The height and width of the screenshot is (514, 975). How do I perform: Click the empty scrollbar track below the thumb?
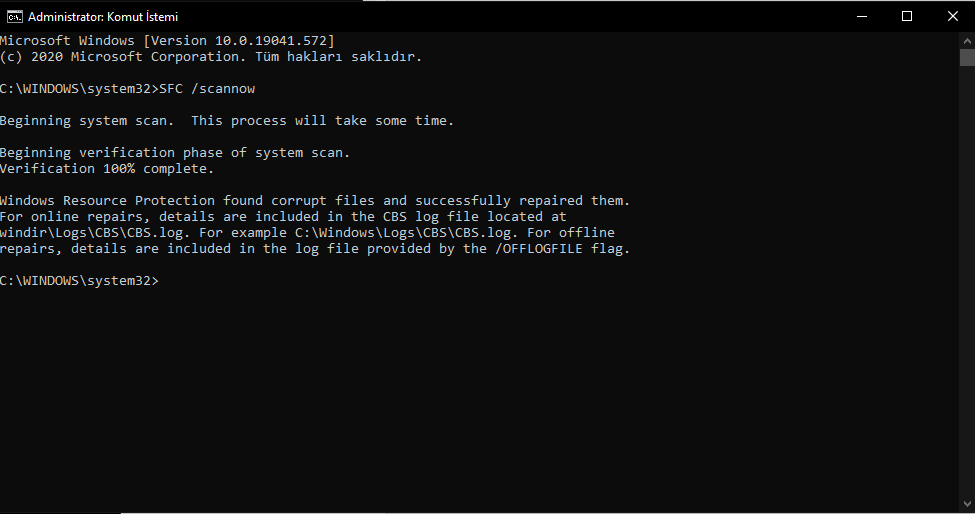(x=967, y=280)
